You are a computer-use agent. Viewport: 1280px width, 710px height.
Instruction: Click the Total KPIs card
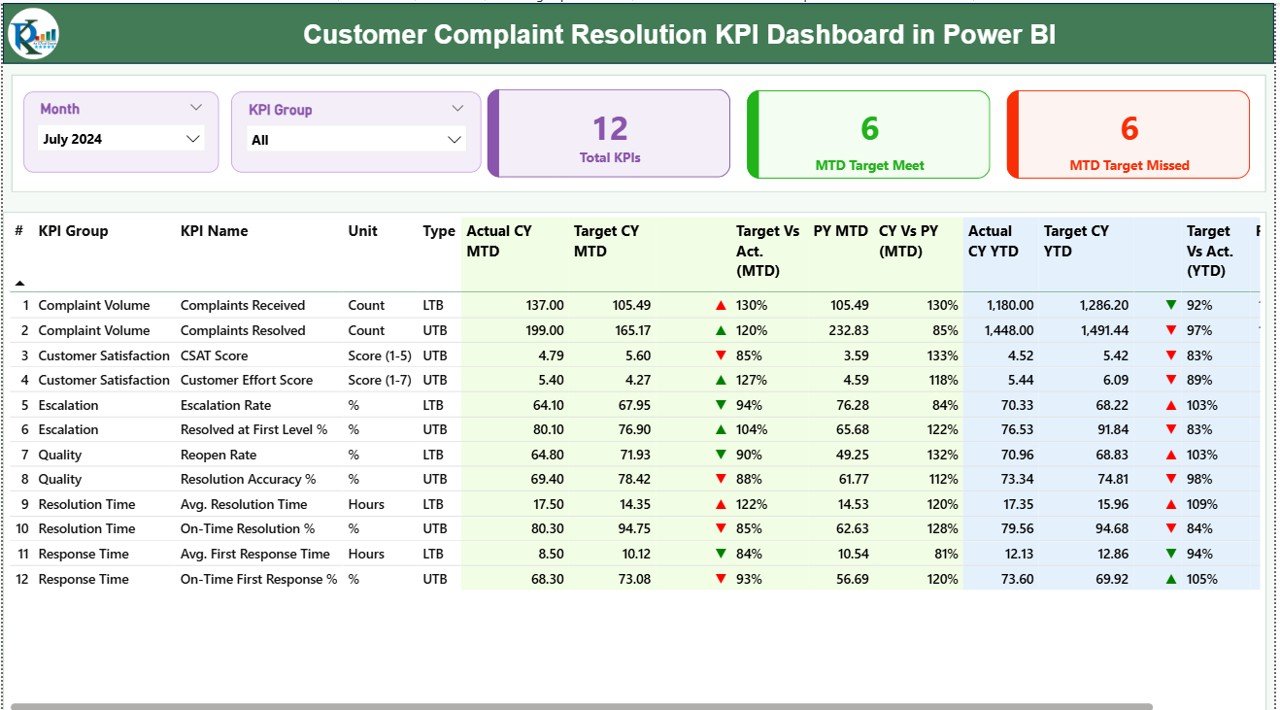click(610, 134)
